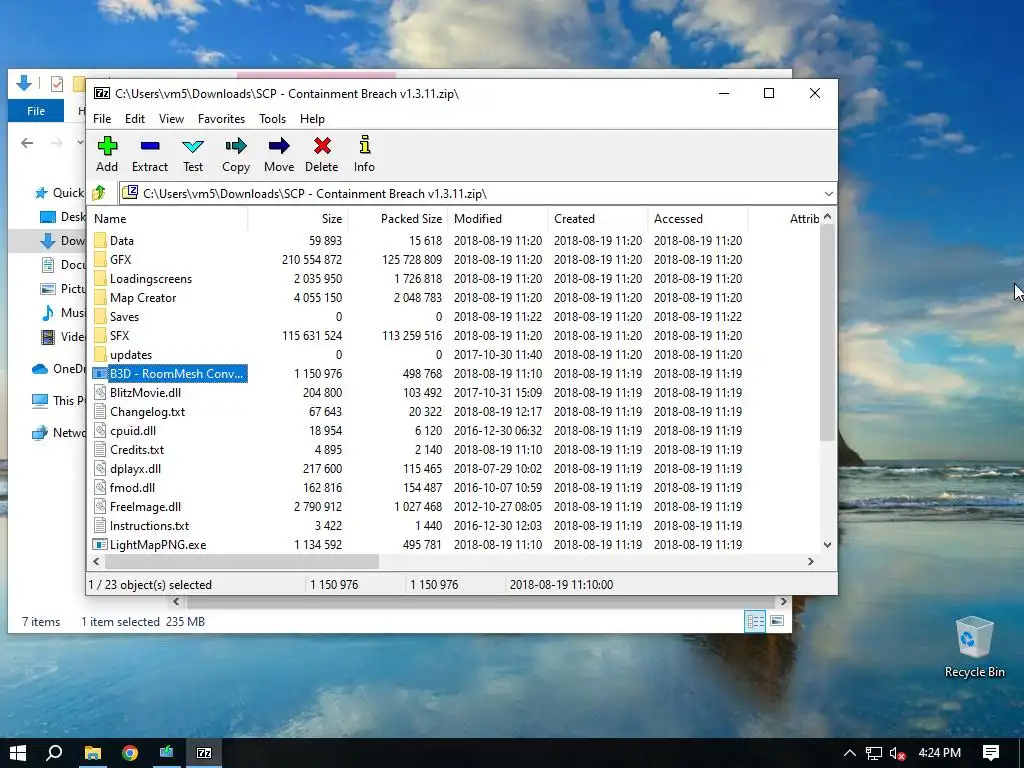Open the Recycle Bin on the desktop

pyautogui.click(x=974, y=647)
